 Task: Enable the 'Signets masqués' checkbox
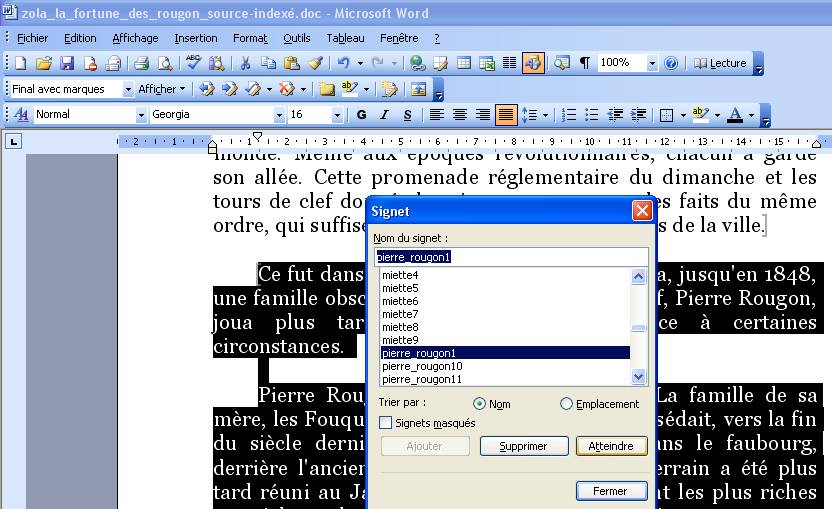click(386, 423)
